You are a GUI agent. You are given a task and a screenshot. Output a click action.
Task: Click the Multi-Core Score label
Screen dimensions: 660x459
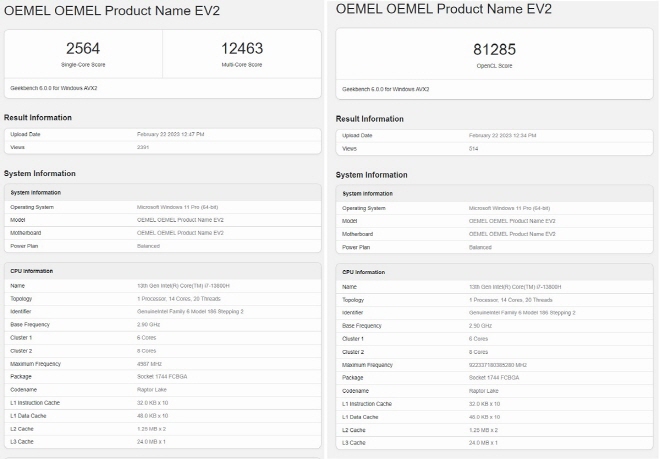tap(242, 63)
